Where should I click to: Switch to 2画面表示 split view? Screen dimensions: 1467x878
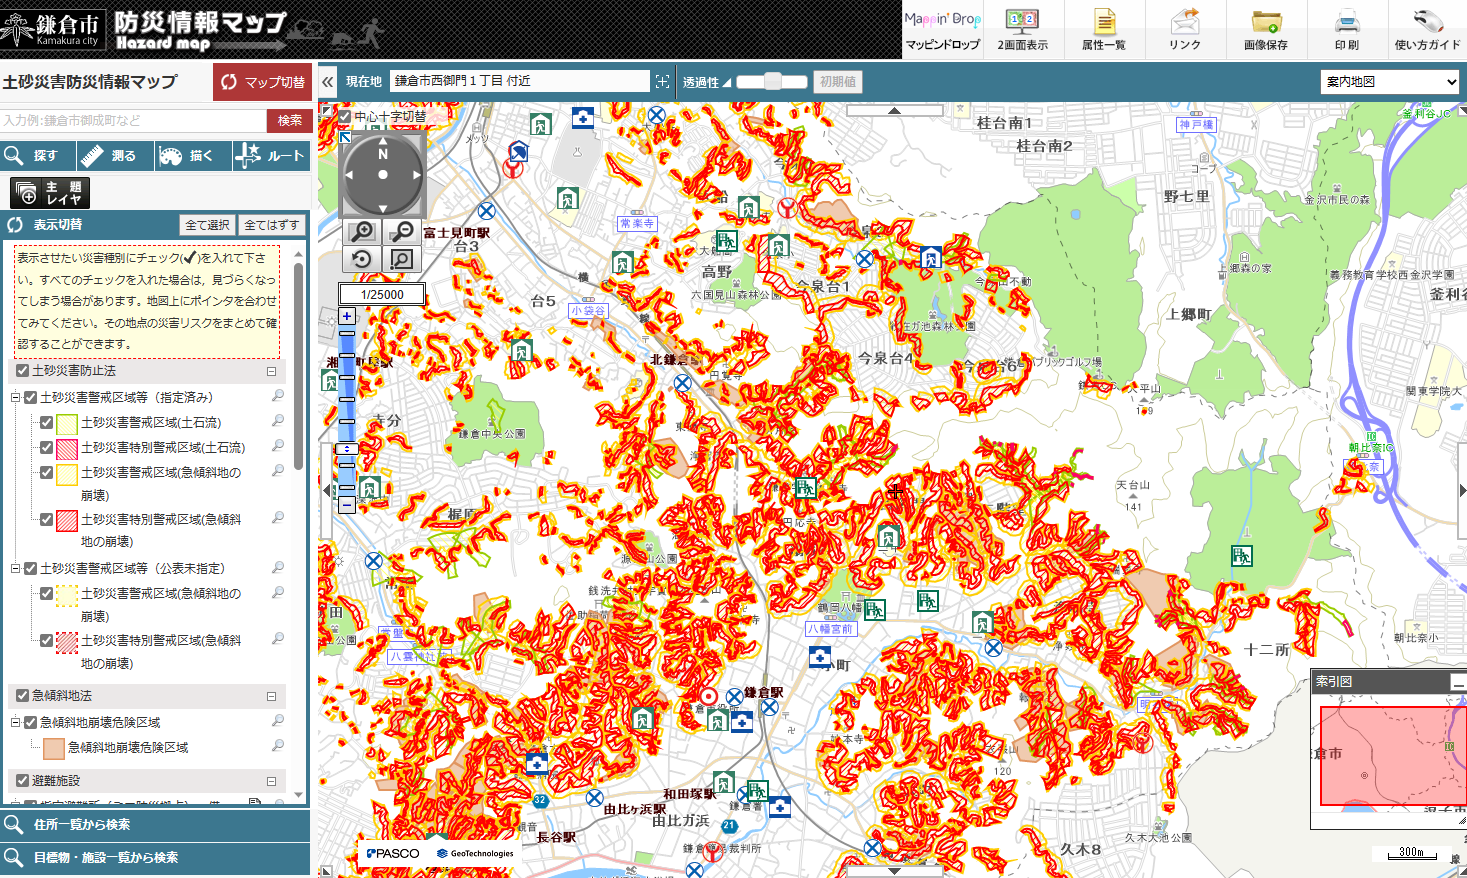[x=1022, y=30]
